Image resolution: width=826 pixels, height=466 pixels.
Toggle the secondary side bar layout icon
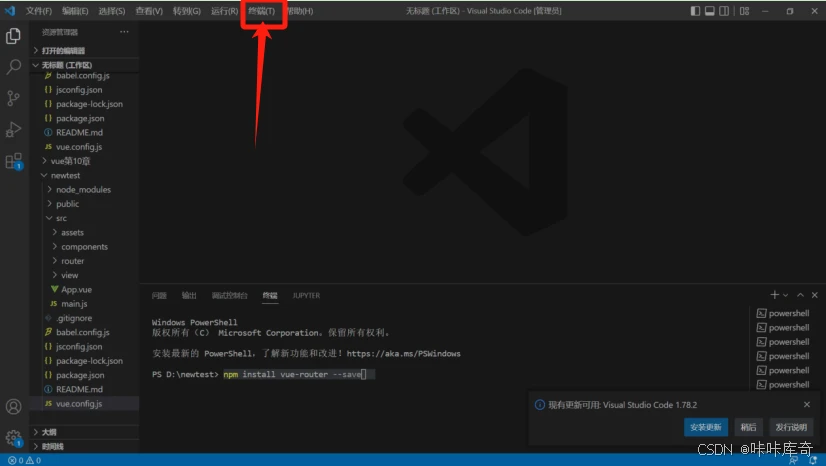(724, 11)
